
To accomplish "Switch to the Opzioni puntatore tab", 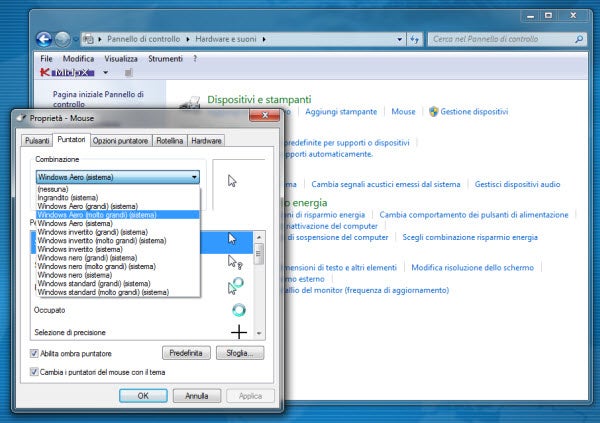I will [x=121, y=141].
